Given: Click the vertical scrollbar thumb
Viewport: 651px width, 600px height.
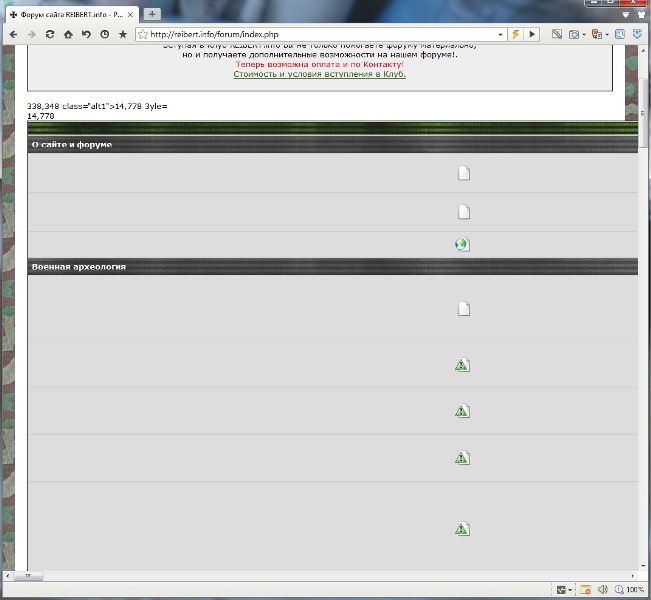Looking at the screenshot, I should click(644, 112).
